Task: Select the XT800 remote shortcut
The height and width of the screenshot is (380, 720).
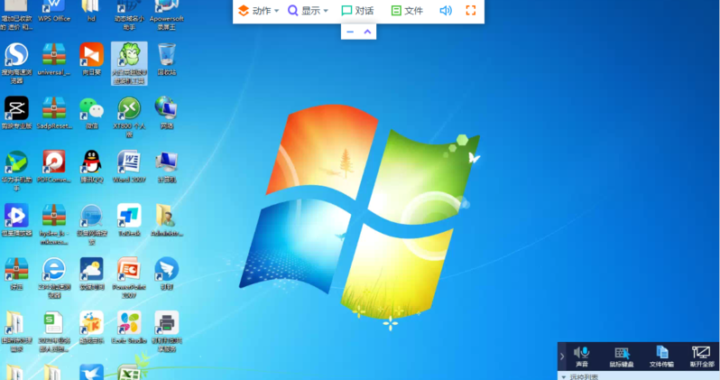Action: click(x=129, y=117)
